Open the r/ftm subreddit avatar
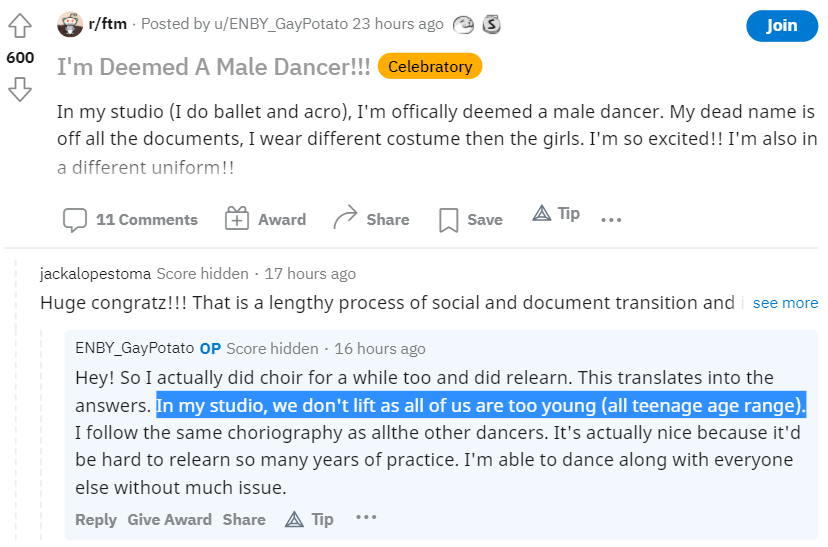The height and width of the screenshot is (547, 828). point(70,24)
